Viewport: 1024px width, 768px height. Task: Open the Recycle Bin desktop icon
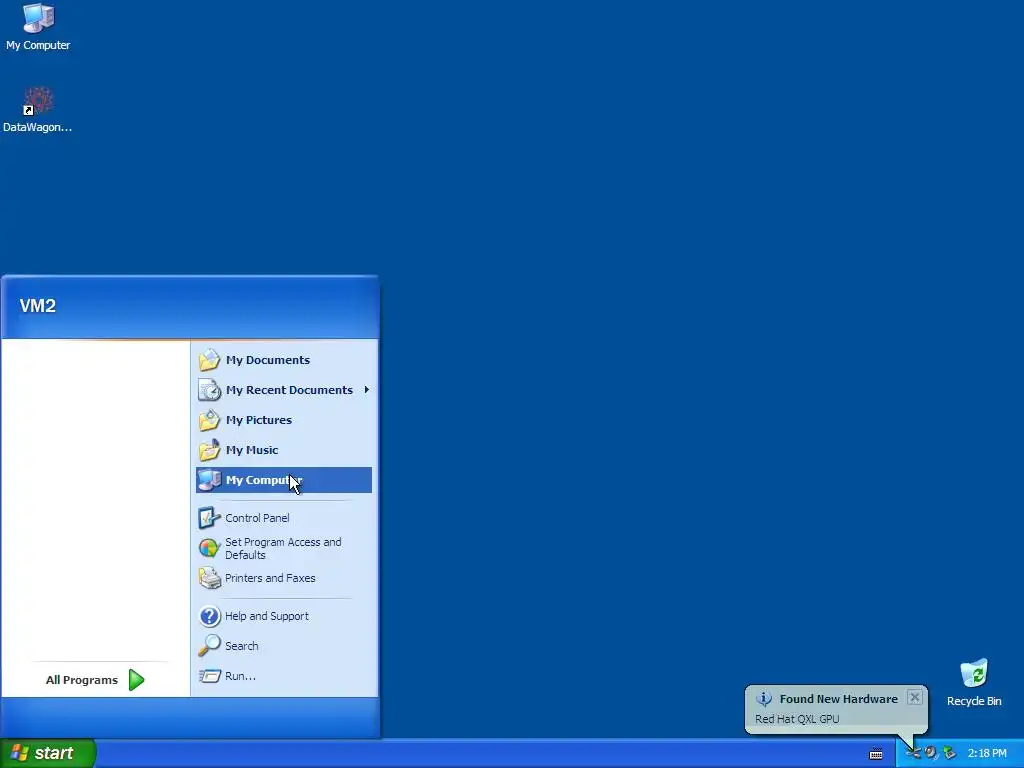point(974,682)
